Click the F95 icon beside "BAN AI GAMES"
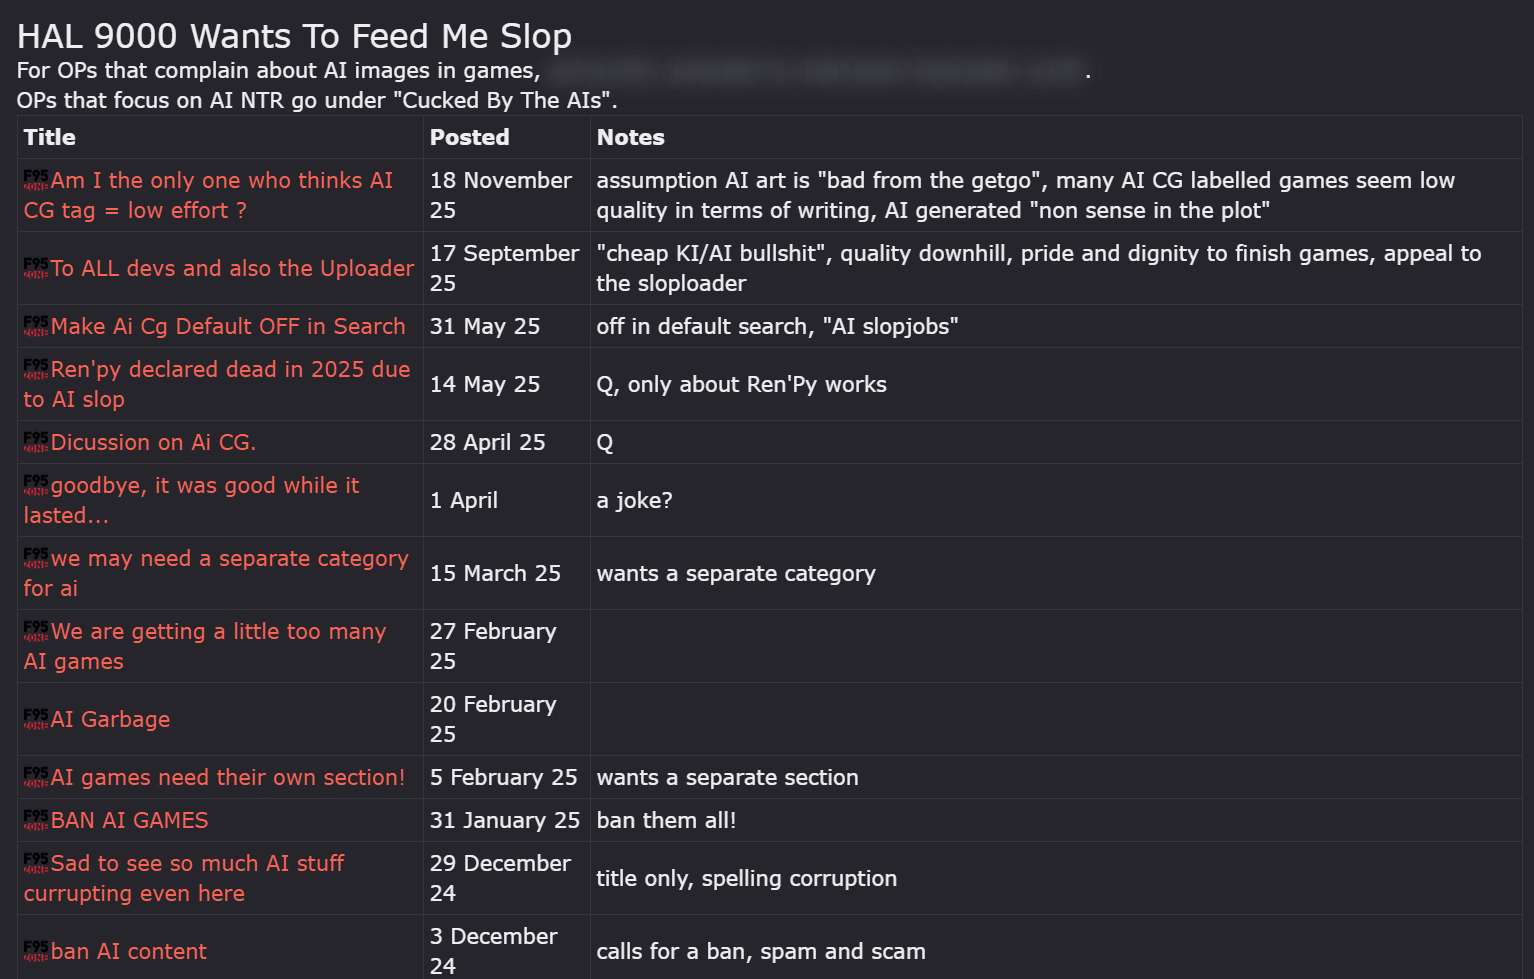Viewport: 1534px width, 979px height. (36, 820)
